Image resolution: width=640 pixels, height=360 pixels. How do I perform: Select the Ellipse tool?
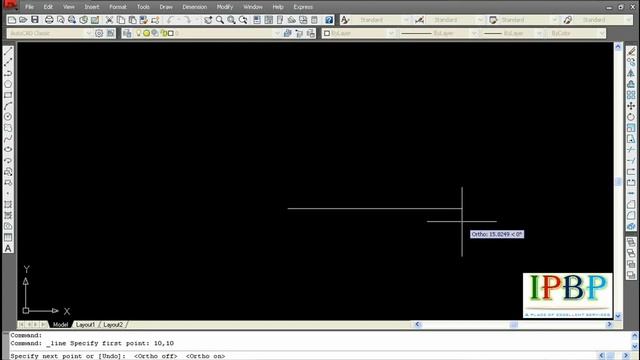point(8,149)
